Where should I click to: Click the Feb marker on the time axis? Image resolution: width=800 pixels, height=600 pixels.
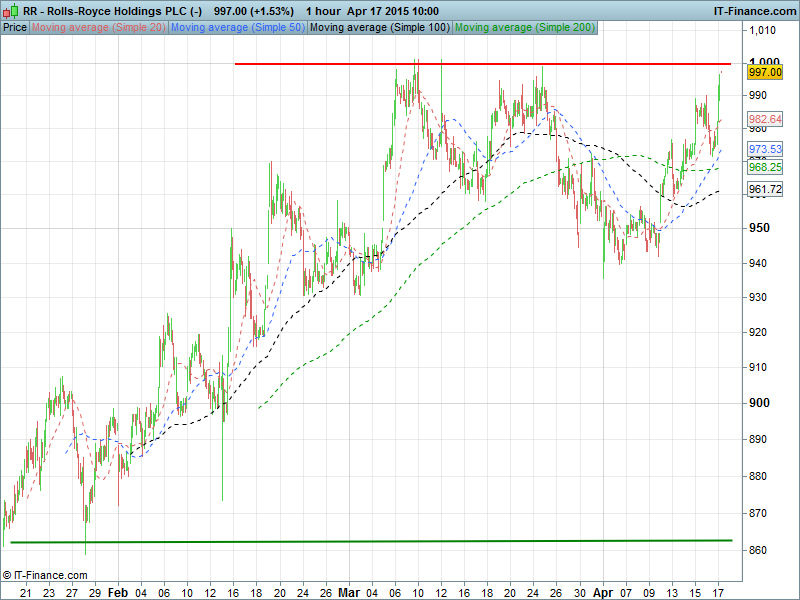tap(117, 592)
